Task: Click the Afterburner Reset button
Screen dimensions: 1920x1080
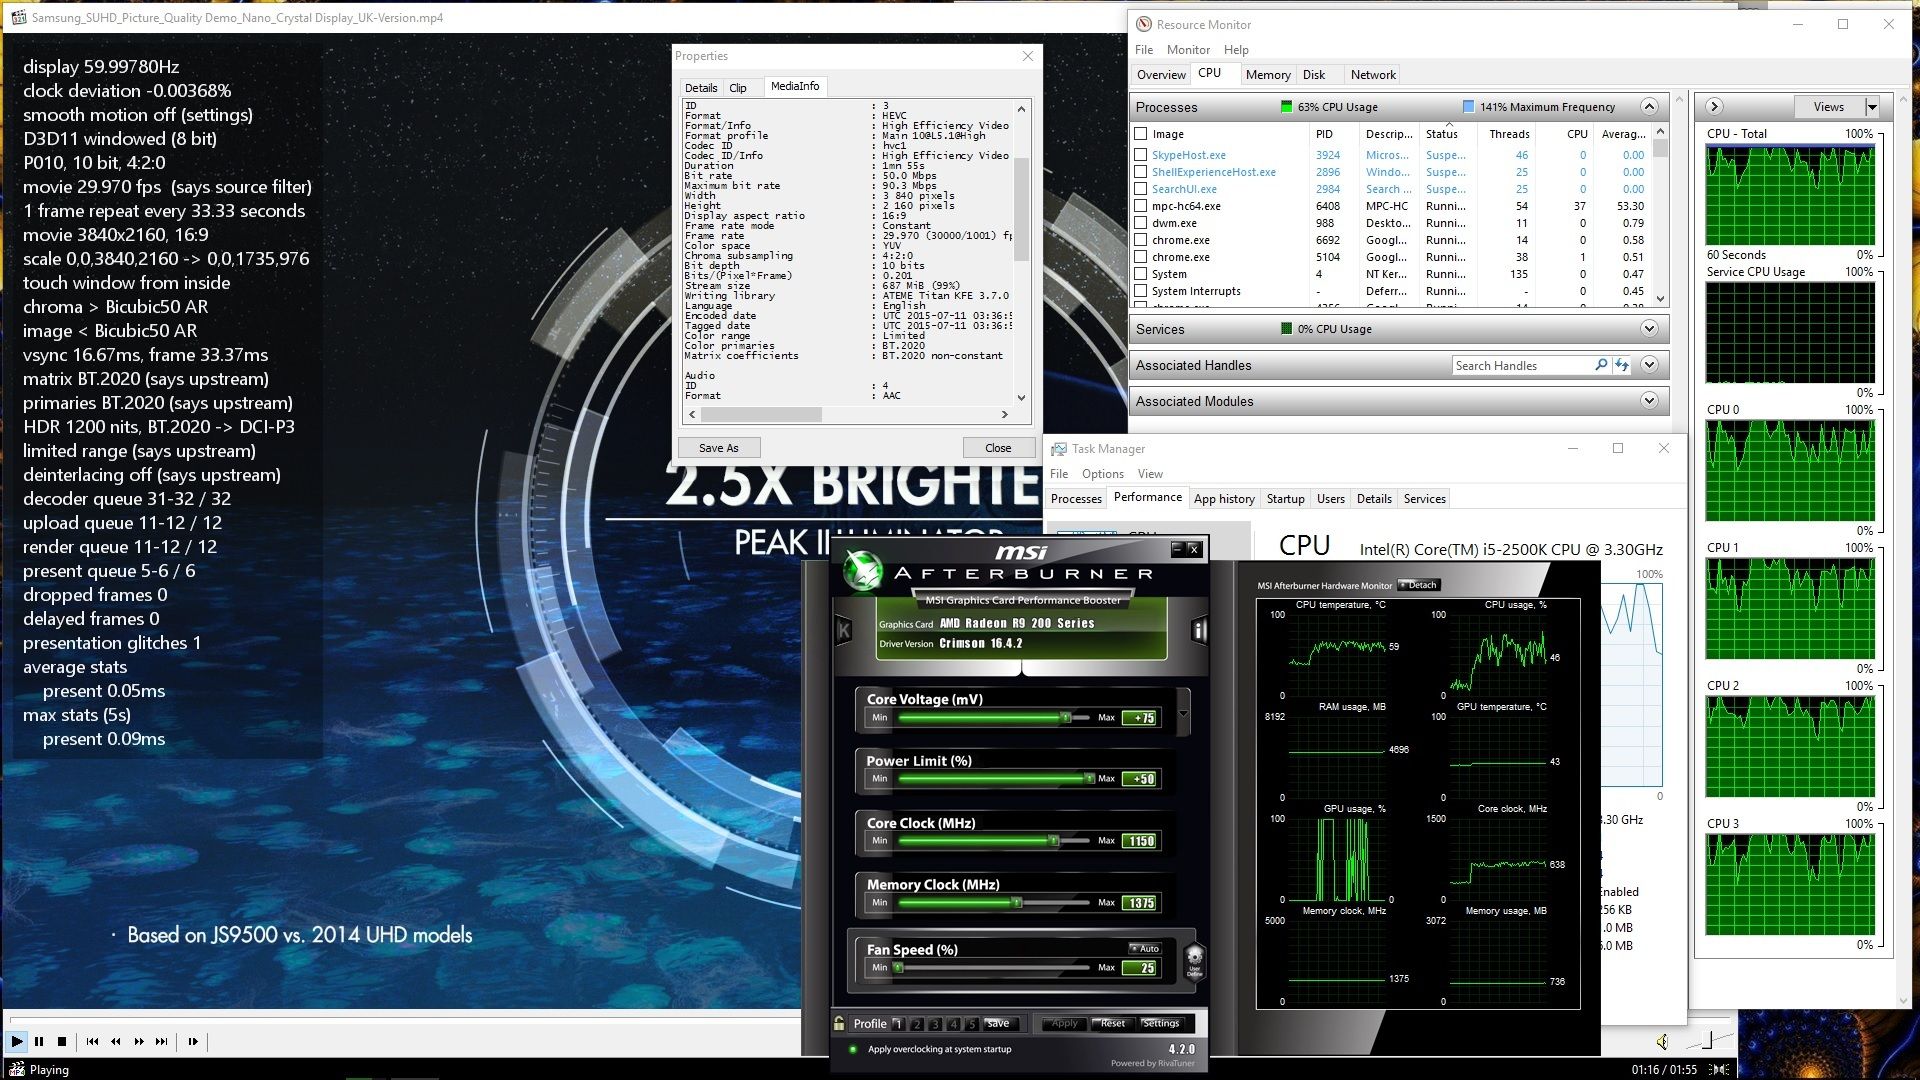Action: click(1112, 1023)
